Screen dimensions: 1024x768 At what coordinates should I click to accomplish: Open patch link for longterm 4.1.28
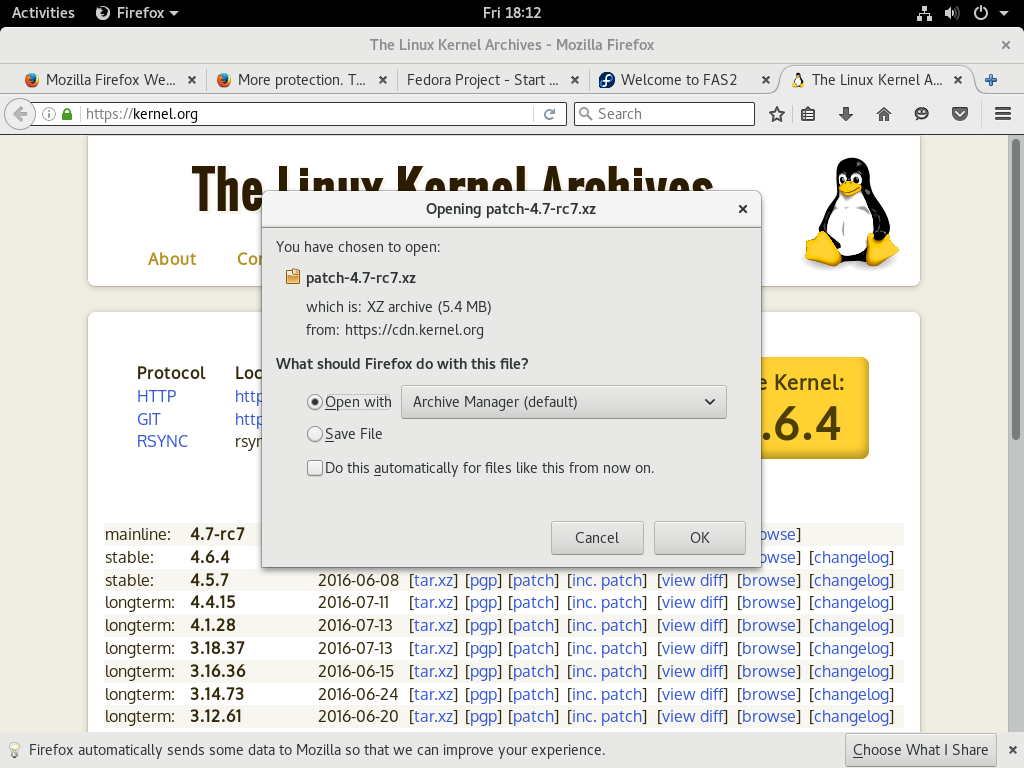pyautogui.click(x=534, y=626)
